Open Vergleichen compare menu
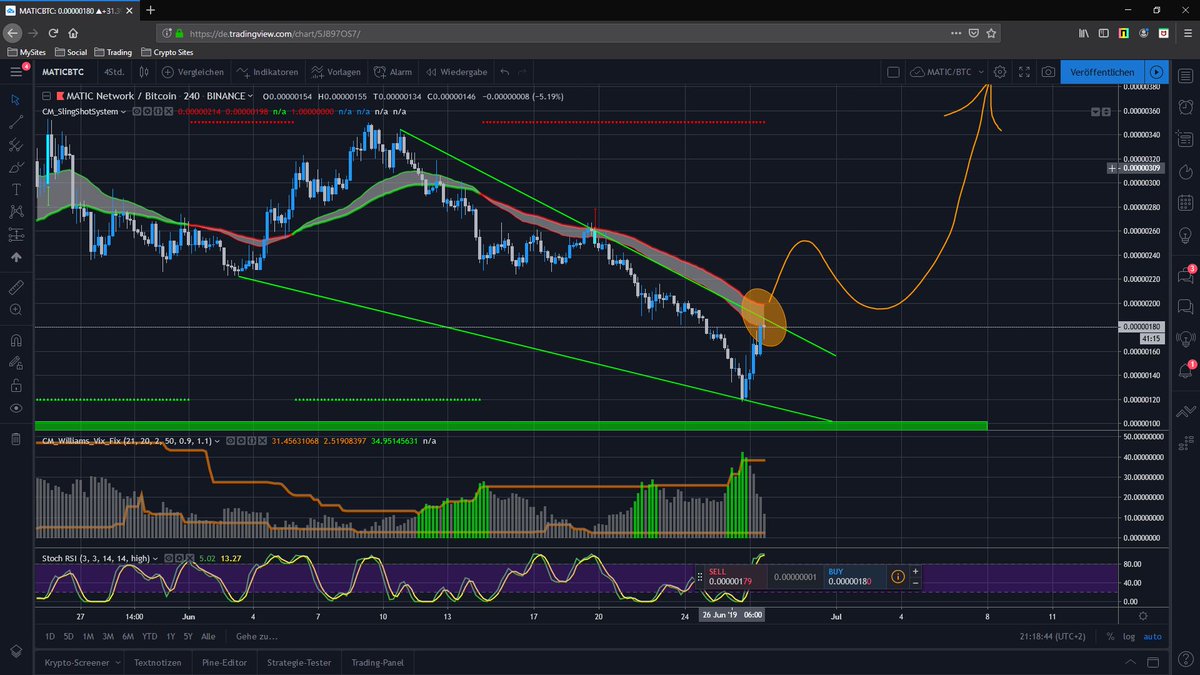The width and height of the screenshot is (1200, 675). point(193,72)
